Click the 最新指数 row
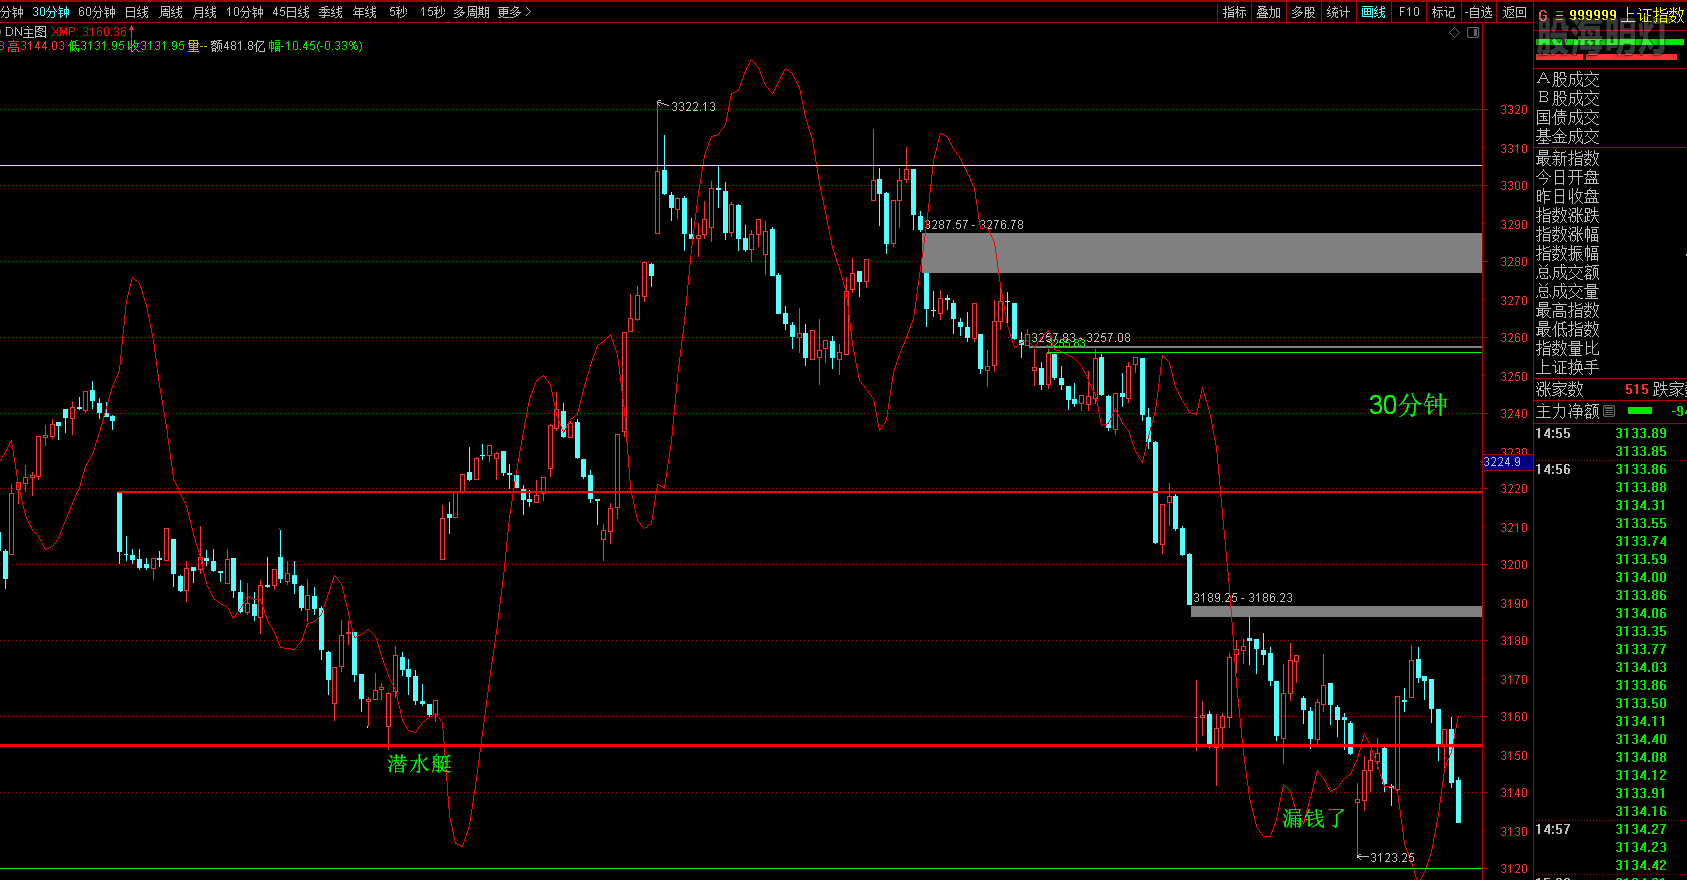Viewport: 1687px width, 880px height. coord(1610,158)
